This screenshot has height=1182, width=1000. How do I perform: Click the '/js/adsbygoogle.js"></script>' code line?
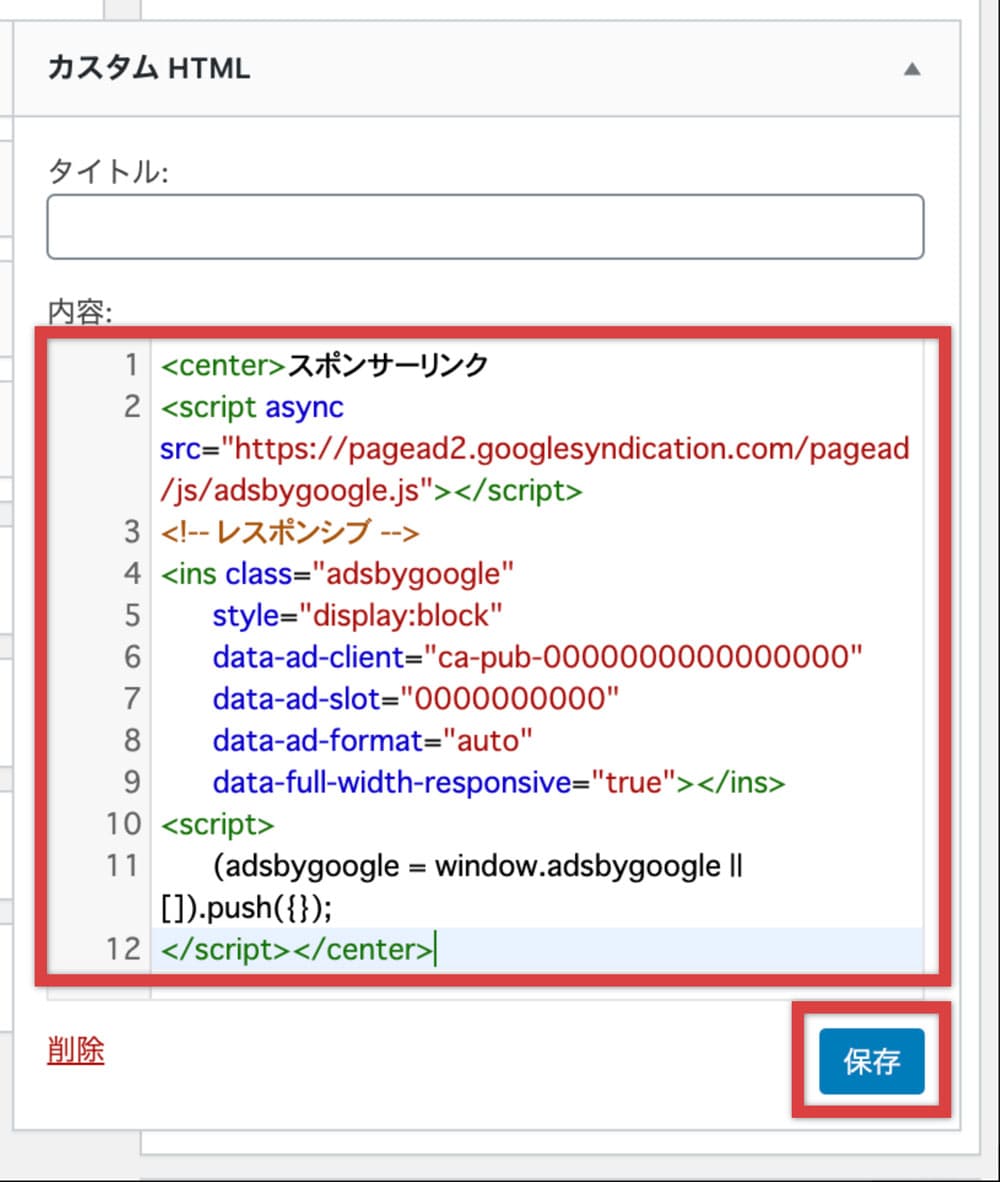click(x=372, y=491)
